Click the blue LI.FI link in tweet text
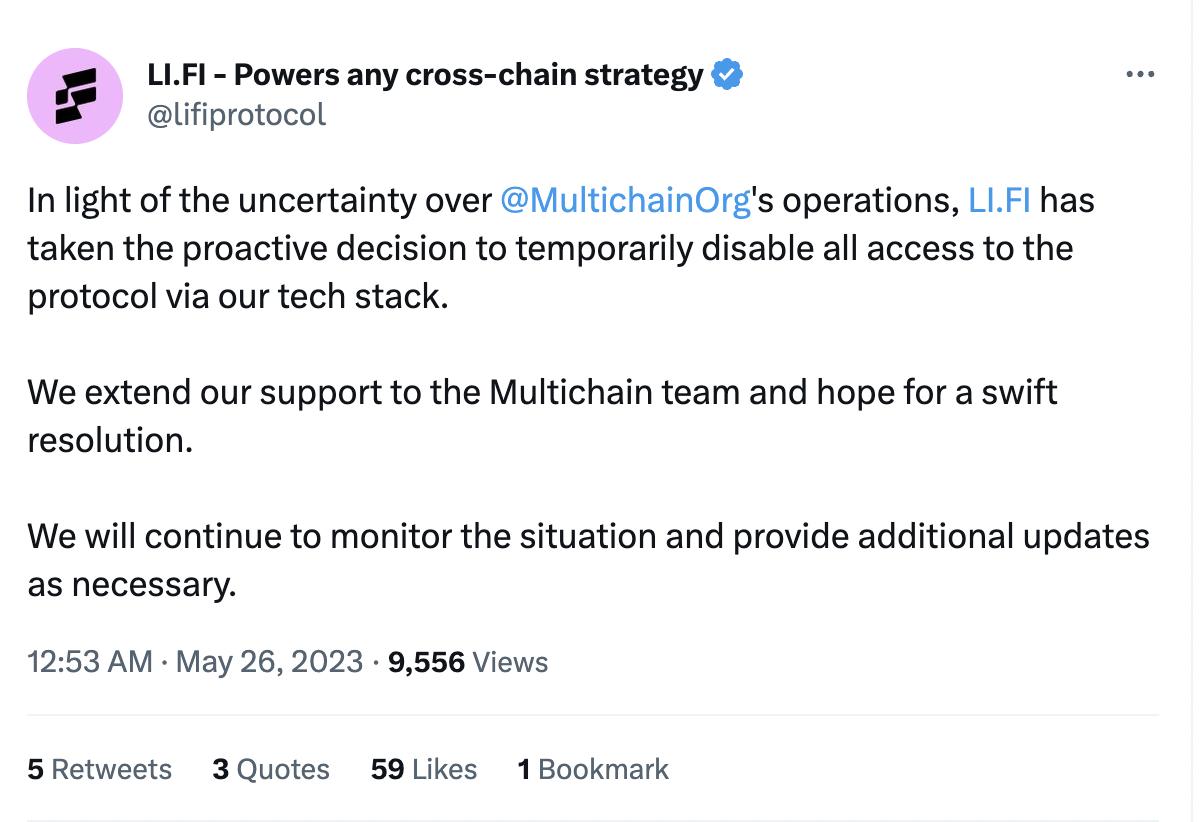 pyautogui.click(x=999, y=200)
